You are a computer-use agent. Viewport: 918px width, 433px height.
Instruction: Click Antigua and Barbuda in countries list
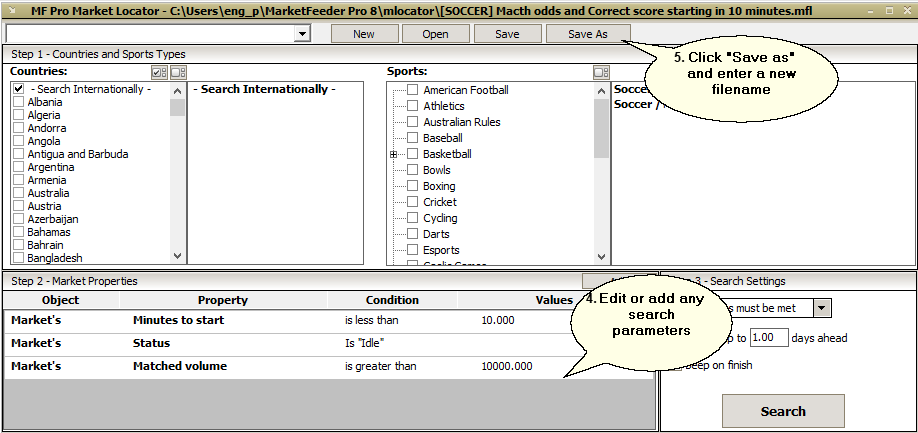78,154
